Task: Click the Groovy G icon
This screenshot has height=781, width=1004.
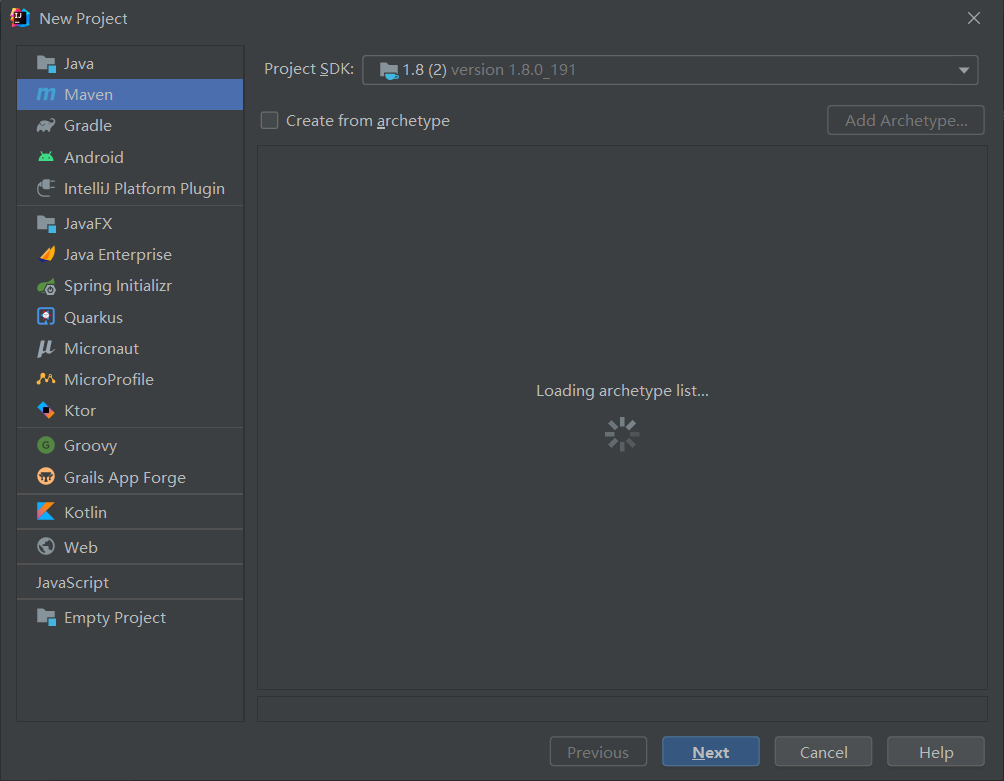Action: pyautogui.click(x=46, y=445)
